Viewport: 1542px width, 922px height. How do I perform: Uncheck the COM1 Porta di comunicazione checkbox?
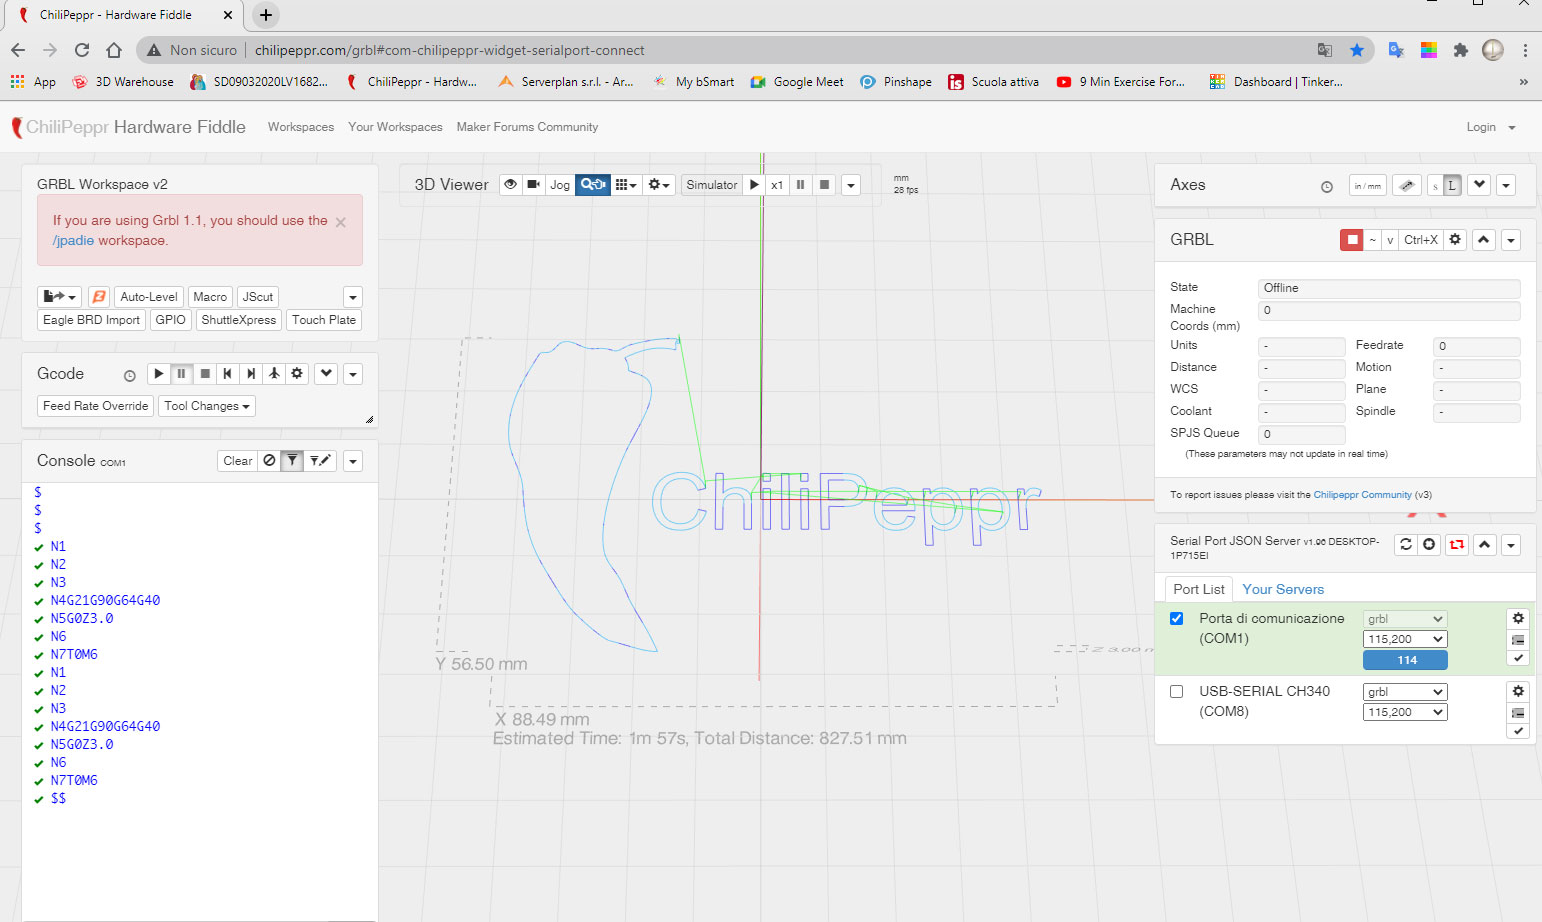[x=1177, y=619]
